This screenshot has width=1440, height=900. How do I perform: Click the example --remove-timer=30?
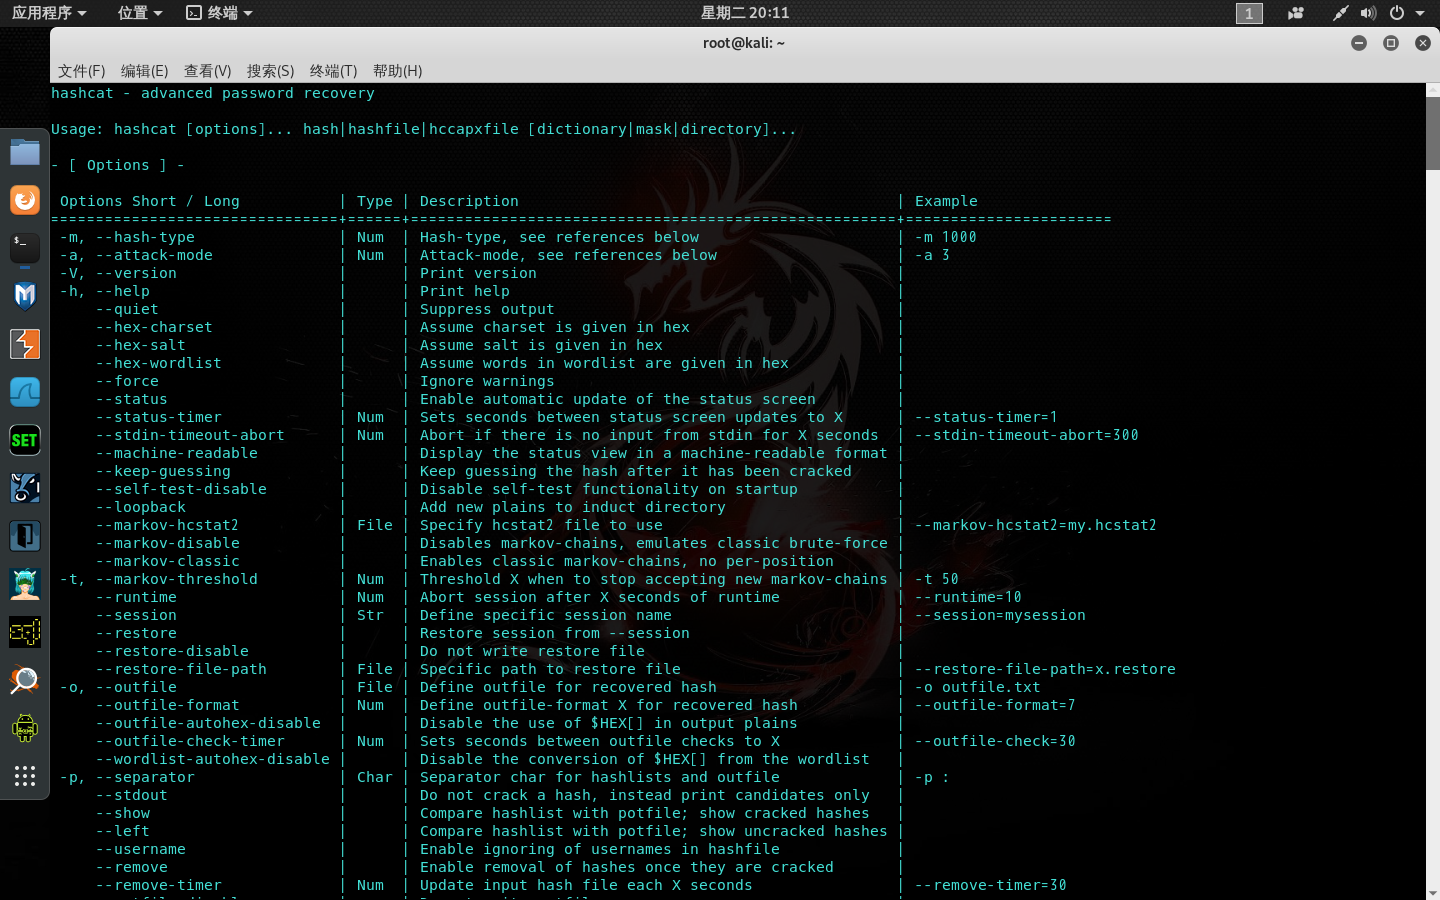click(991, 885)
